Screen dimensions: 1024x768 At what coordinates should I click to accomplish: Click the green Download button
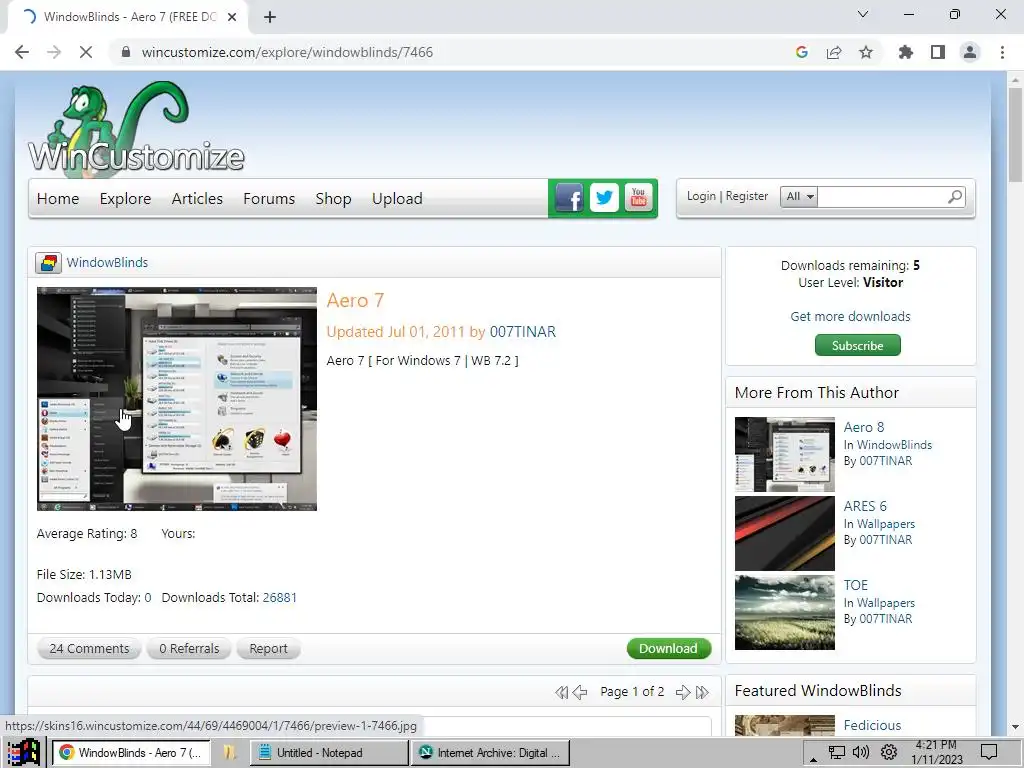(669, 648)
